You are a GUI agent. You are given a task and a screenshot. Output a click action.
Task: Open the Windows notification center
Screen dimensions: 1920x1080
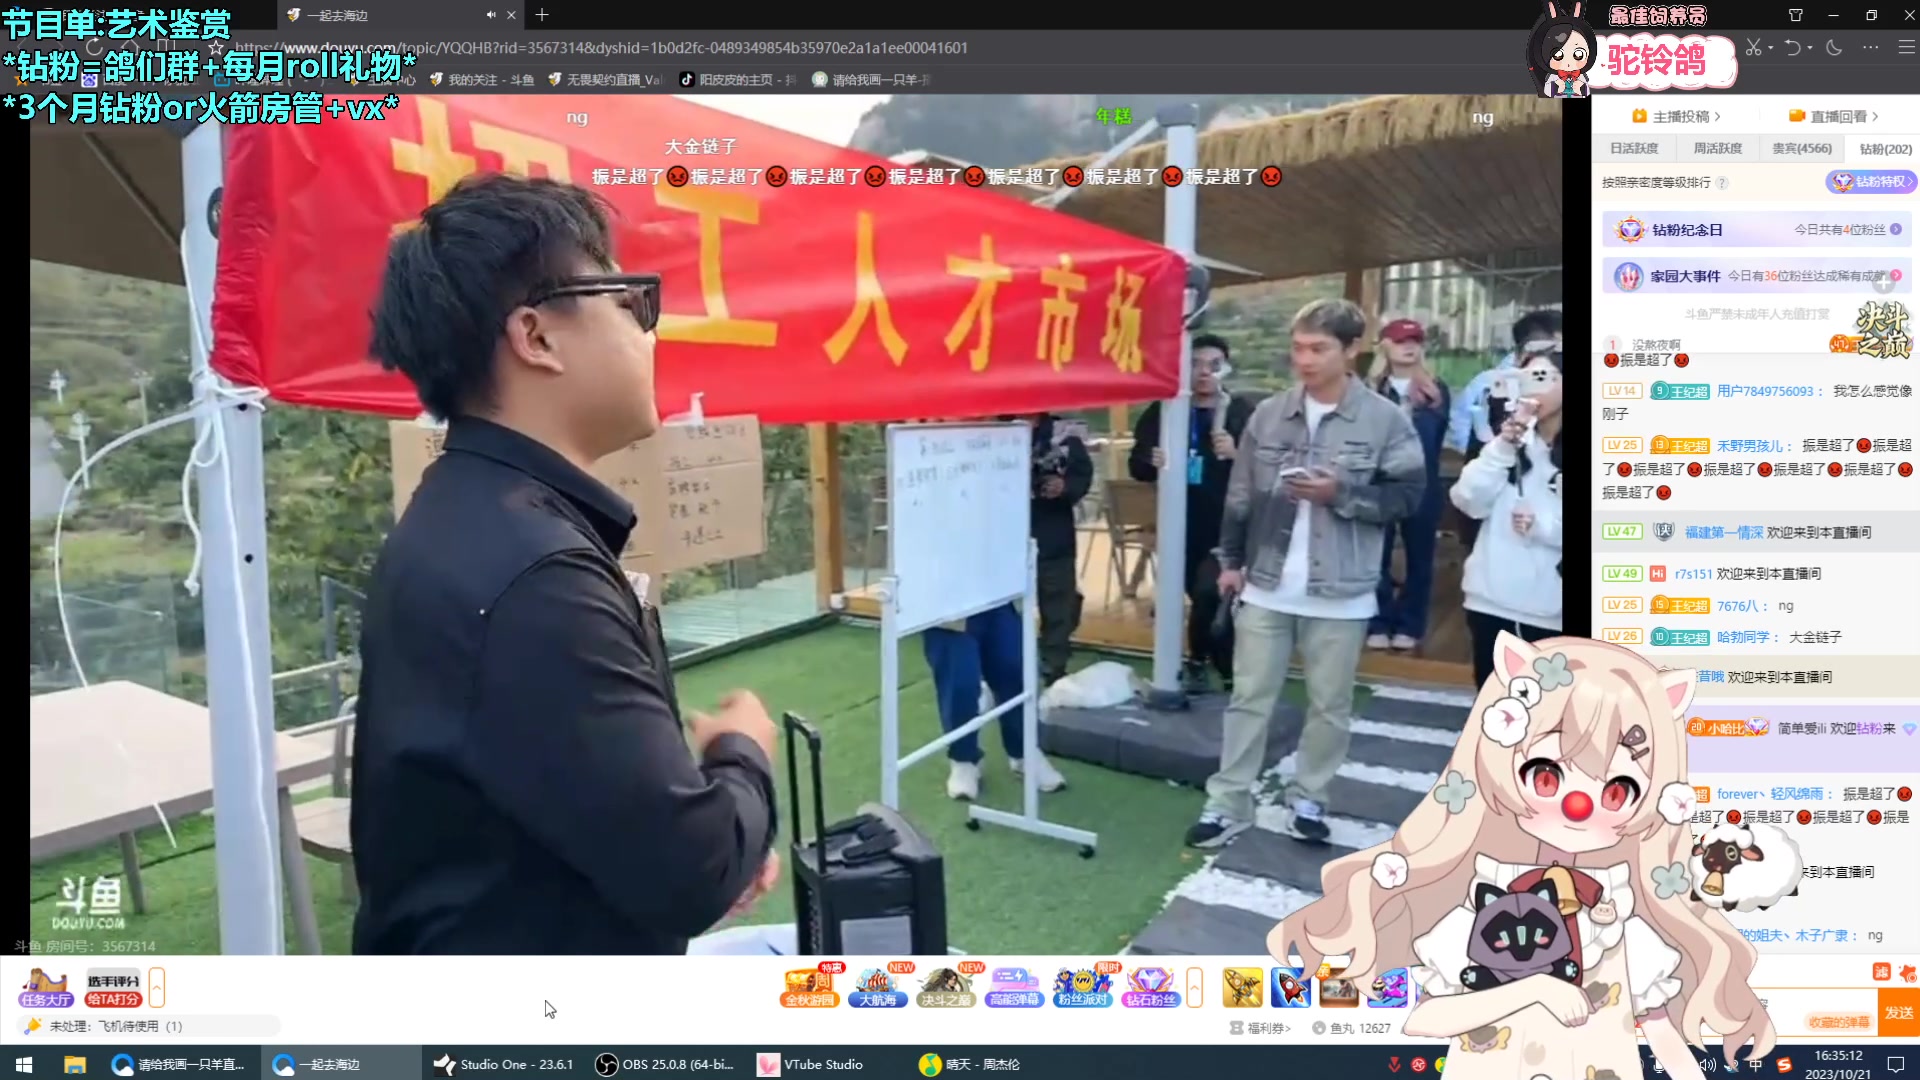point(1896,1064)
